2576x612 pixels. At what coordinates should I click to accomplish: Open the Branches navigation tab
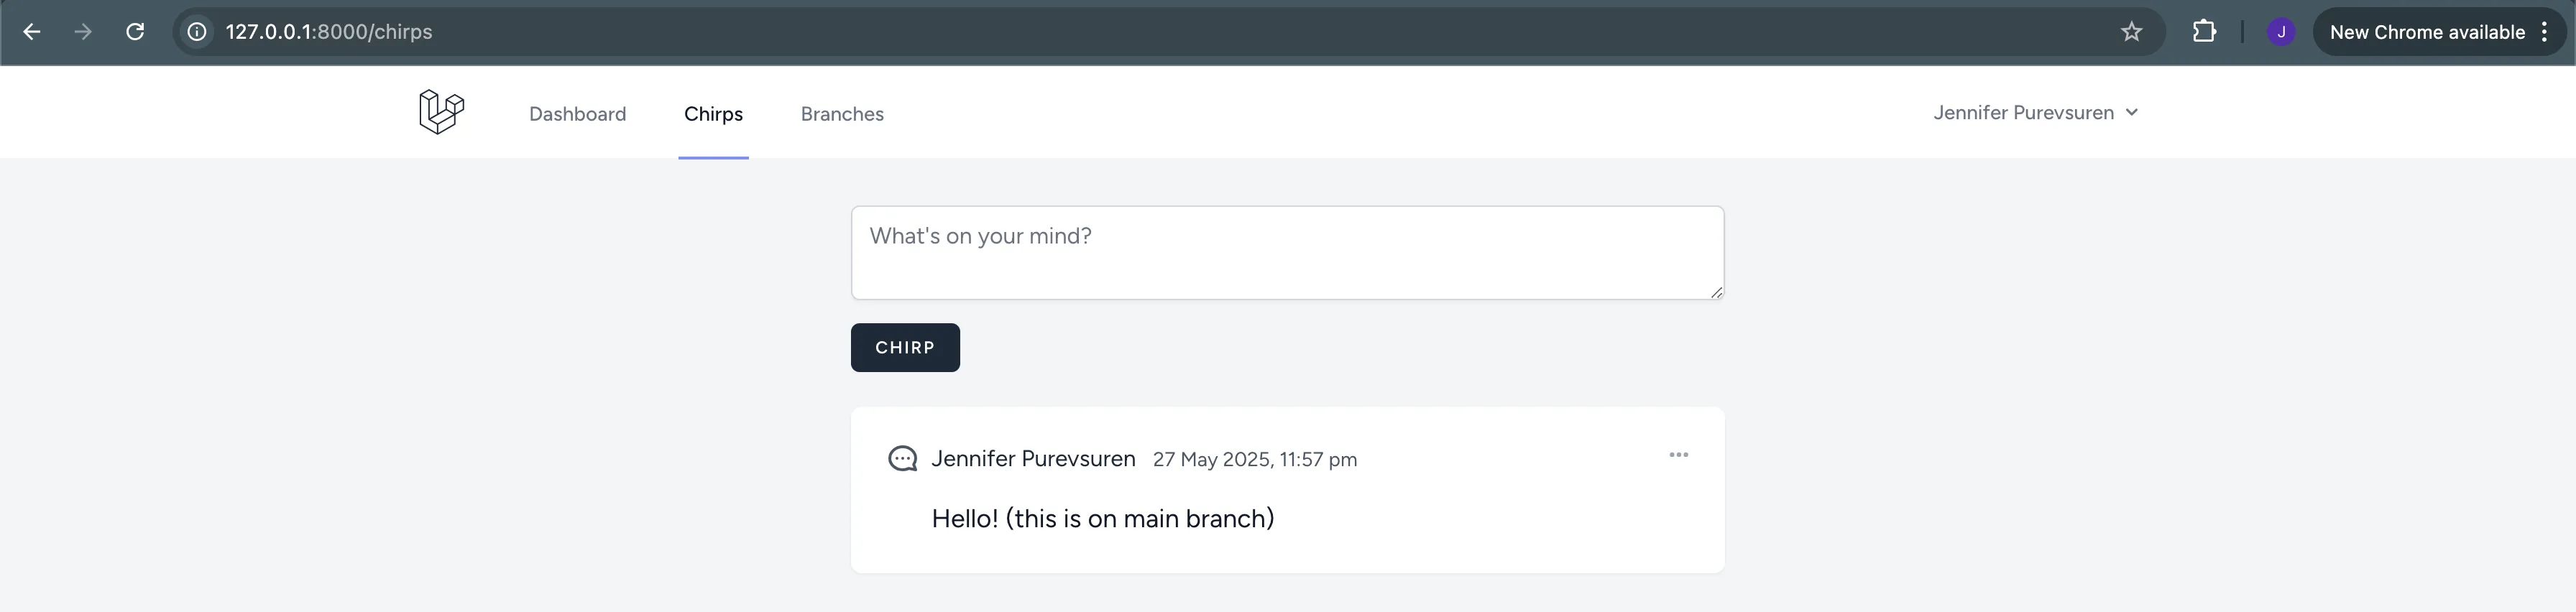click(x=841, y=113)
